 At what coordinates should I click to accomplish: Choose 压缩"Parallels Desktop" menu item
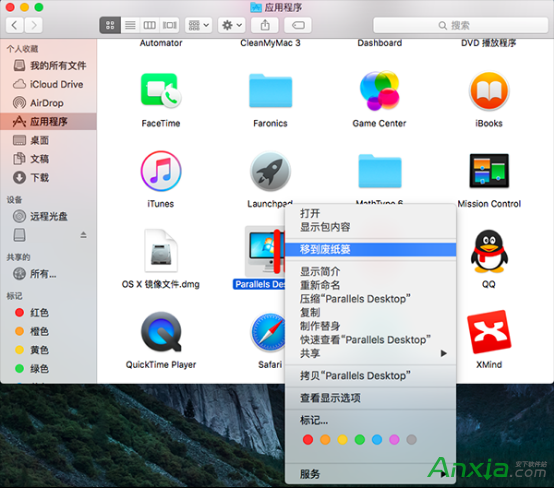point(370,299)
